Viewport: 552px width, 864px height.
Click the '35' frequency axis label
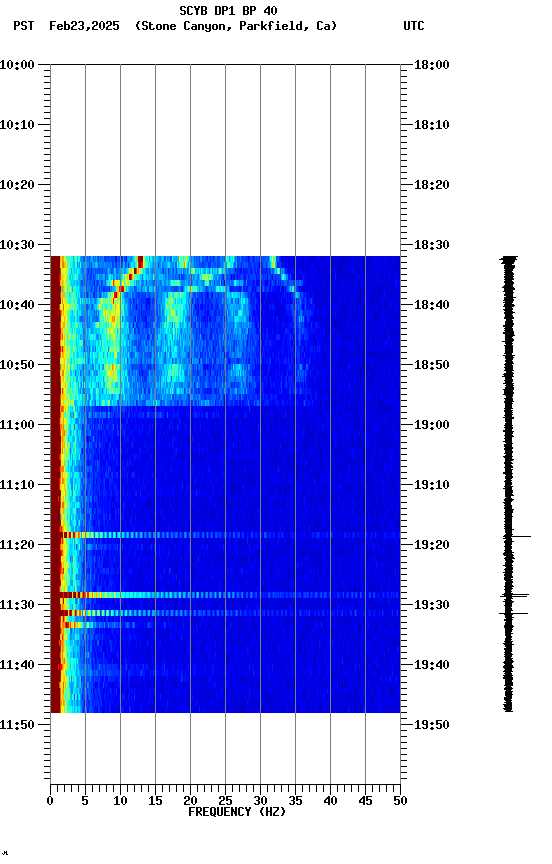coord(295,801)
